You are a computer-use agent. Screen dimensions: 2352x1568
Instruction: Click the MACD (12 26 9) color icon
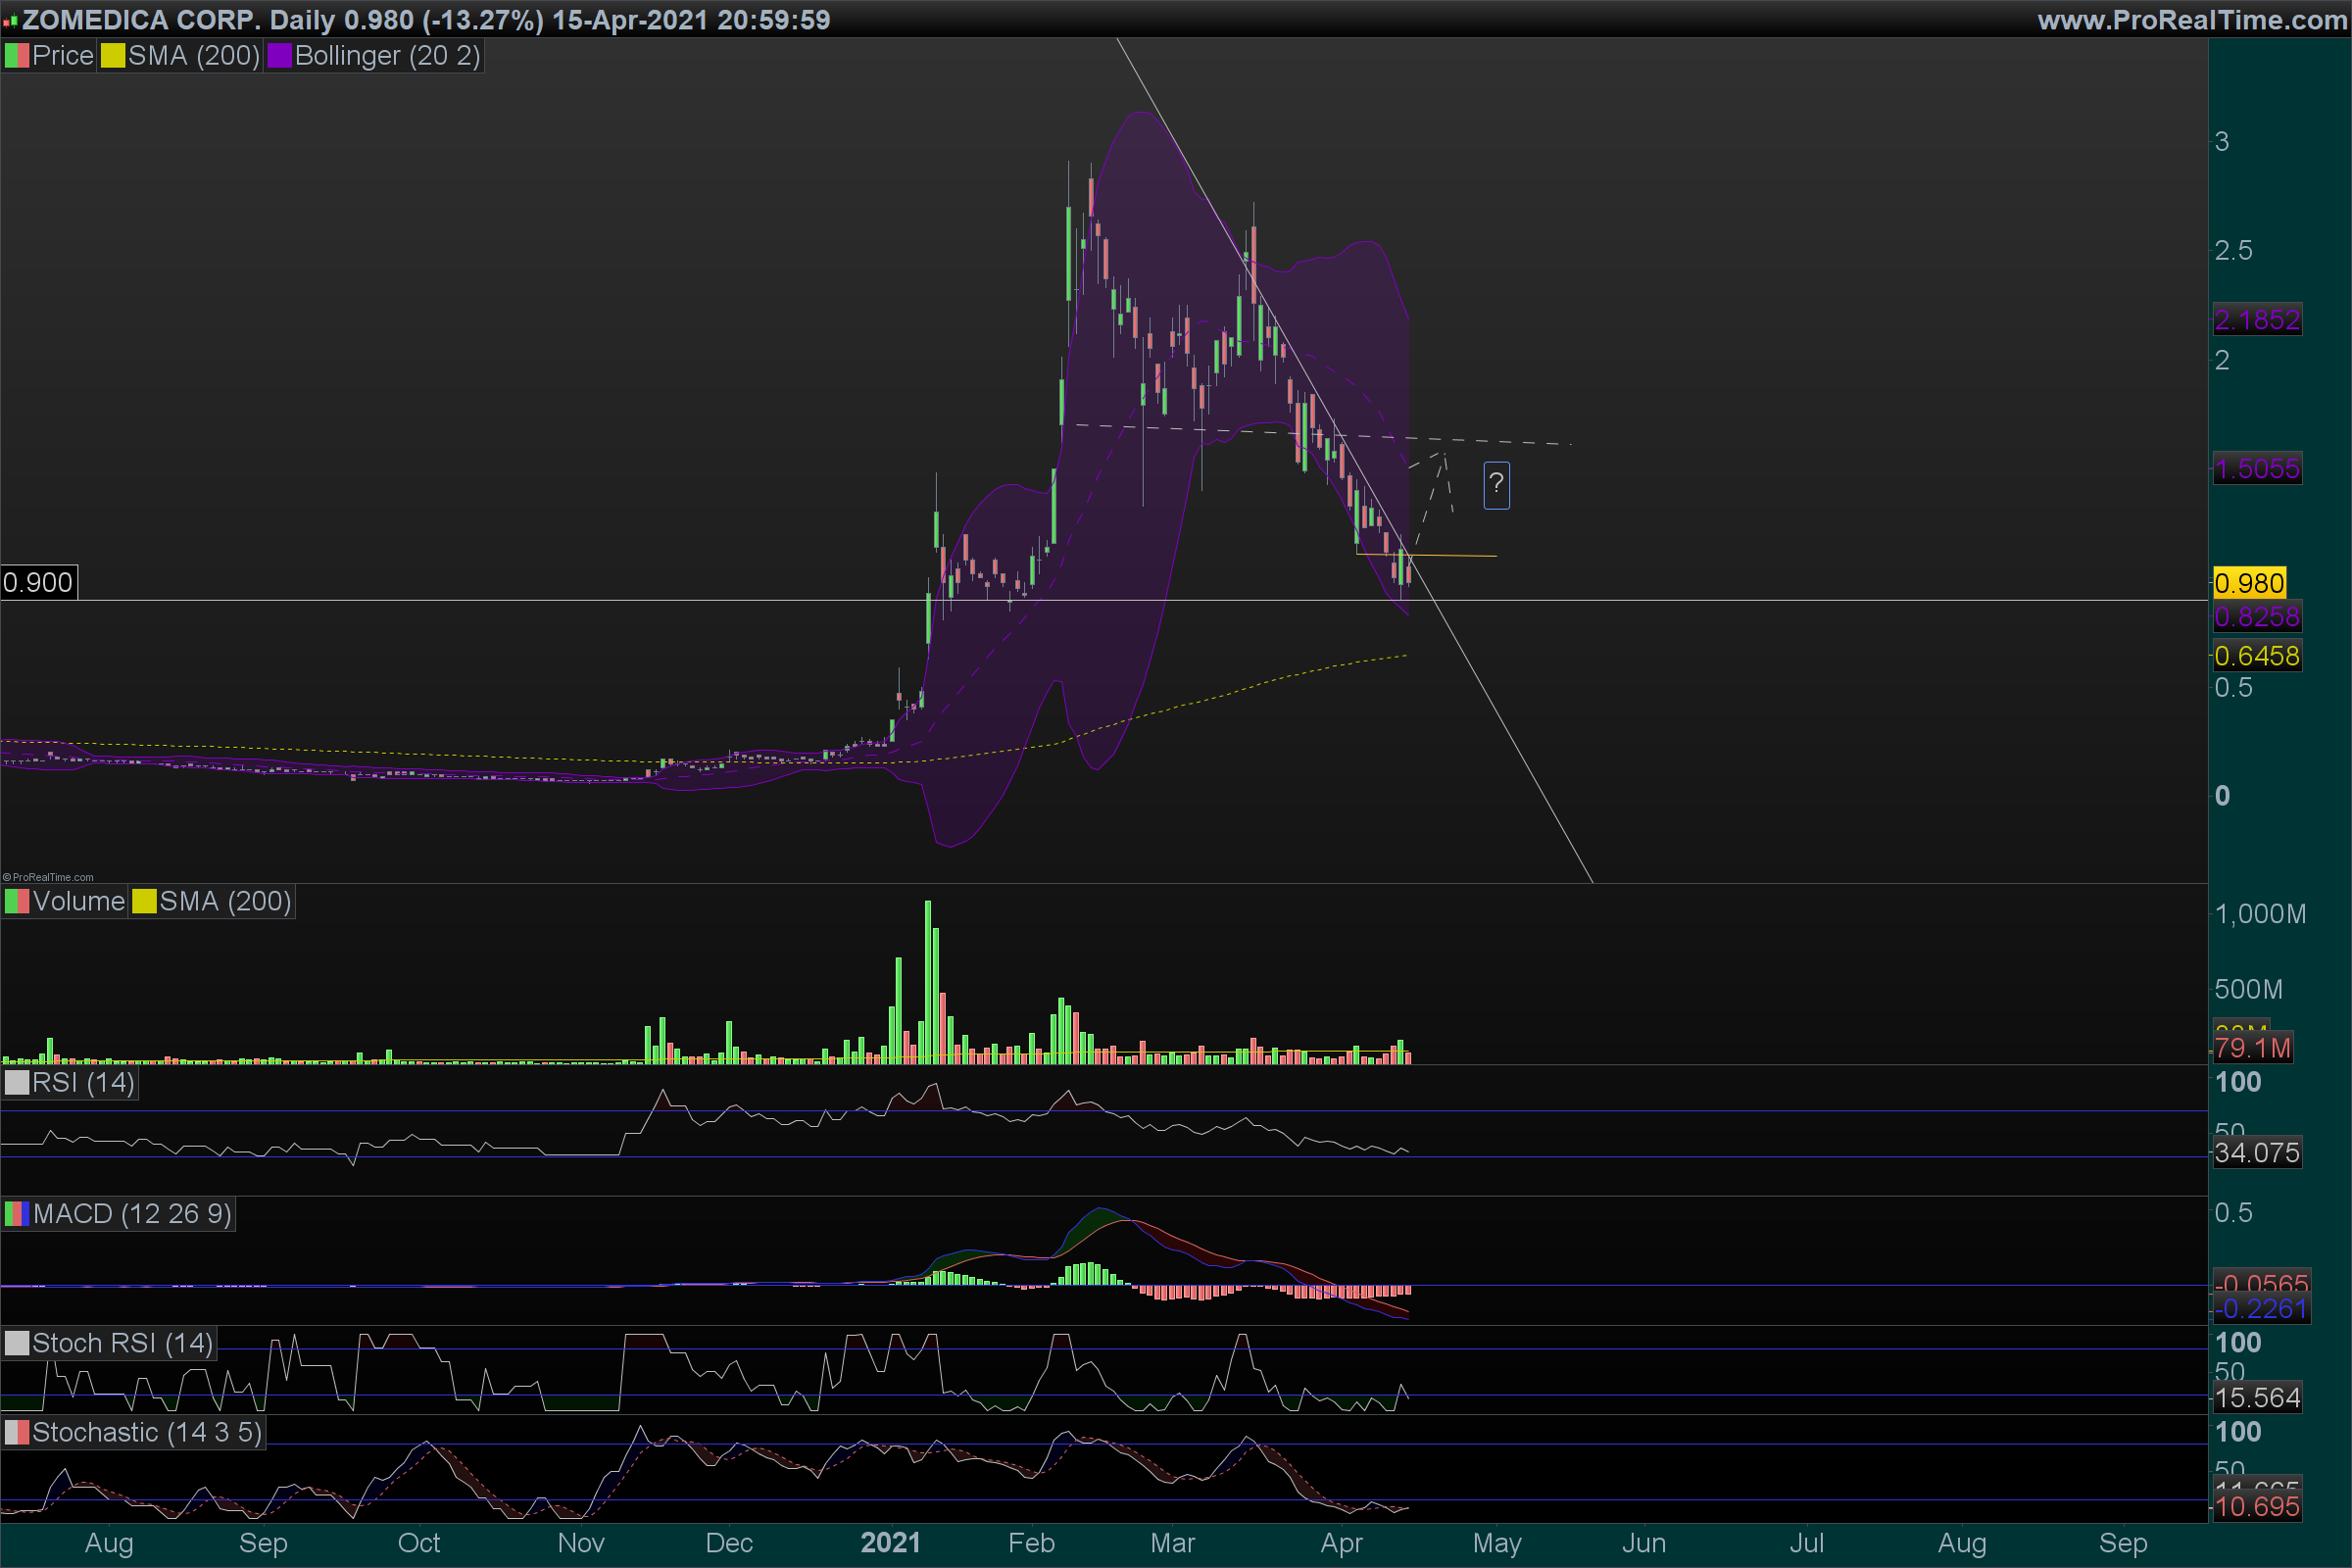(17, 1214)
